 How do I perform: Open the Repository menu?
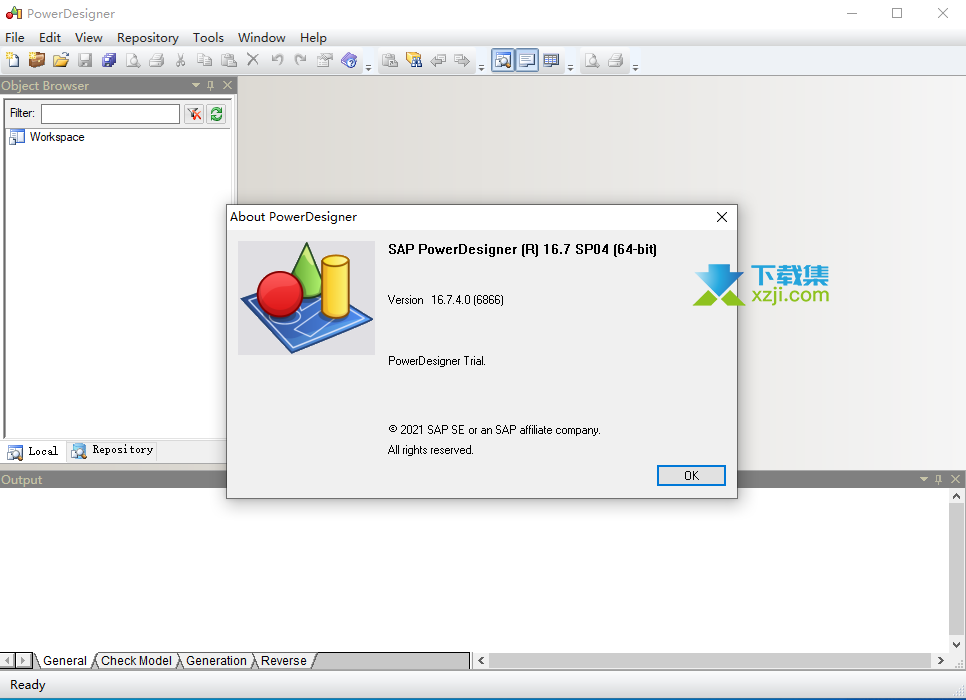pyautogui.click(x=148, y=38)
